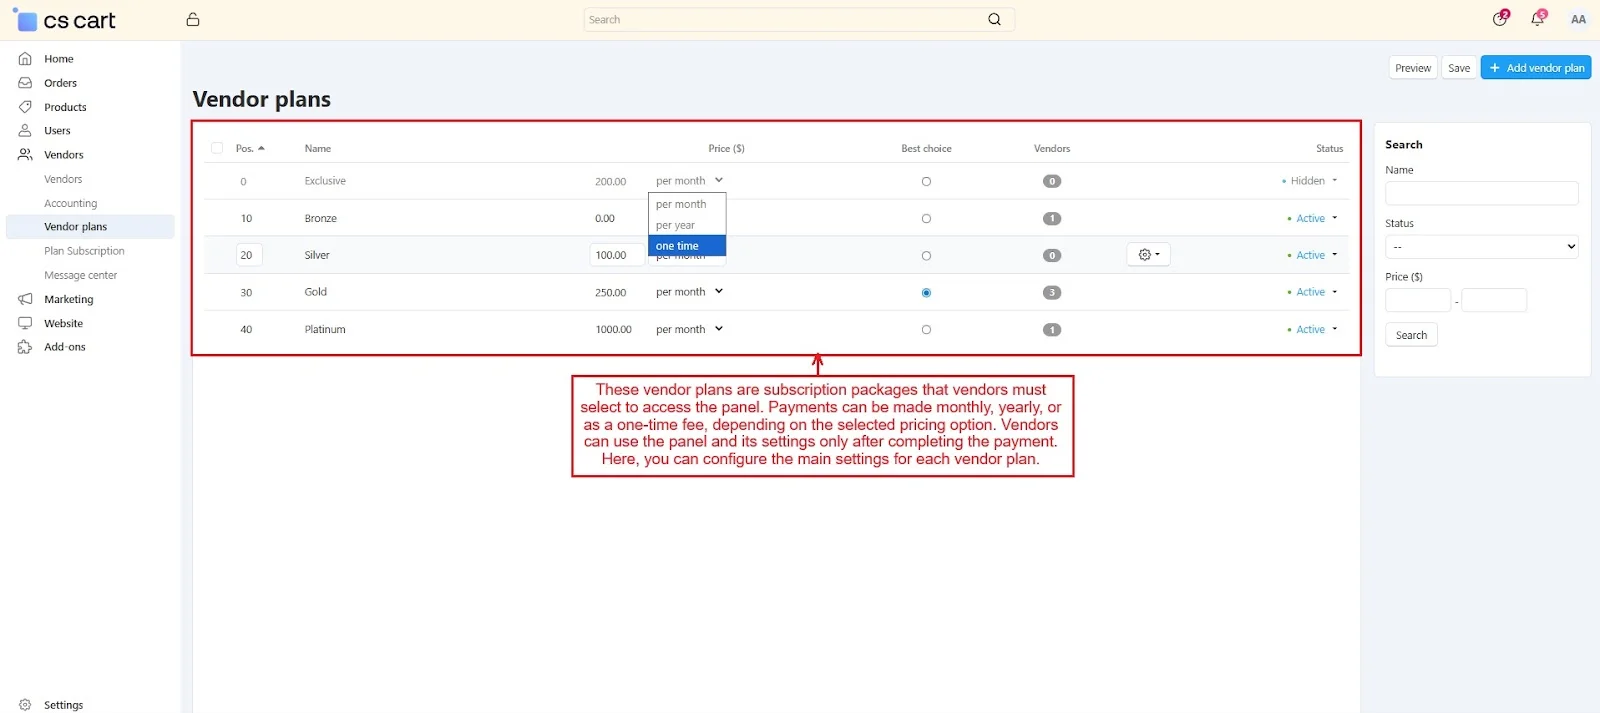Open the Status filter dropdown in Search panel
1600x713 pixels.
[x=1481, y=247]
